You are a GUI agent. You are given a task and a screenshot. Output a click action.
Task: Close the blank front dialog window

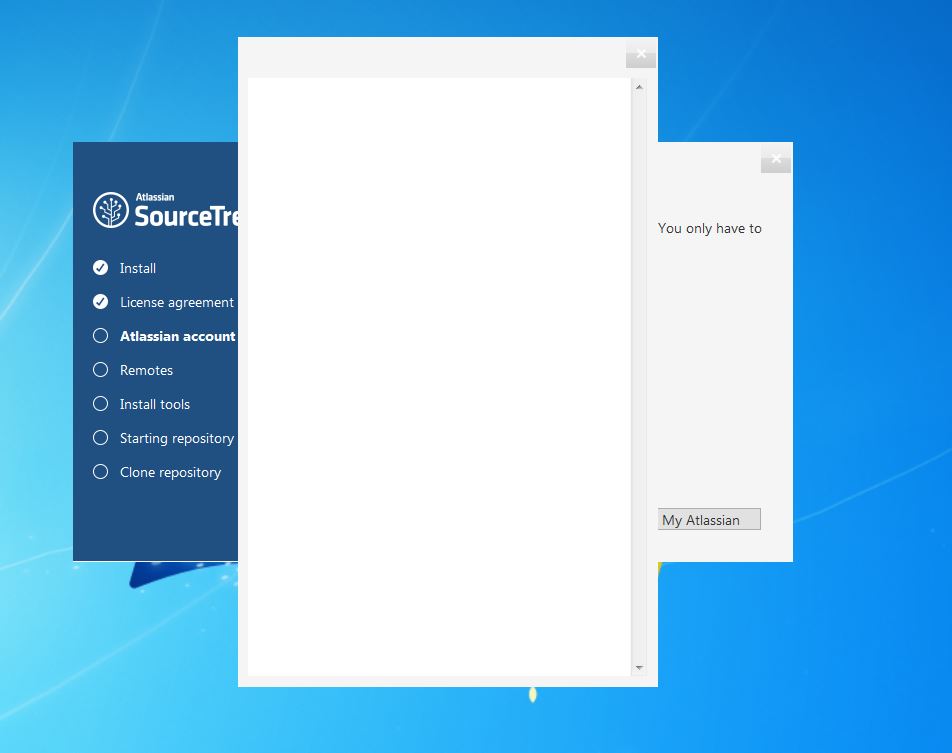tap(641, 54)
